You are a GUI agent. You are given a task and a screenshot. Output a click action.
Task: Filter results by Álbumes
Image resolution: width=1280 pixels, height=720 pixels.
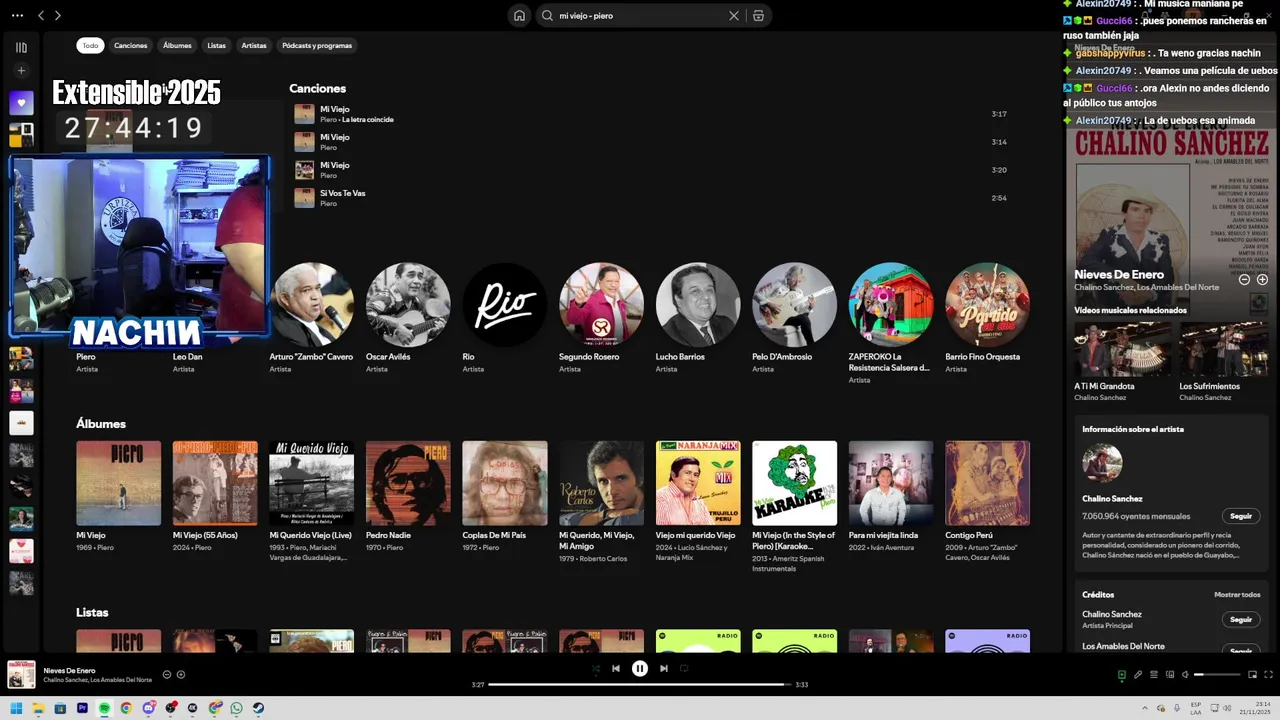177,45
